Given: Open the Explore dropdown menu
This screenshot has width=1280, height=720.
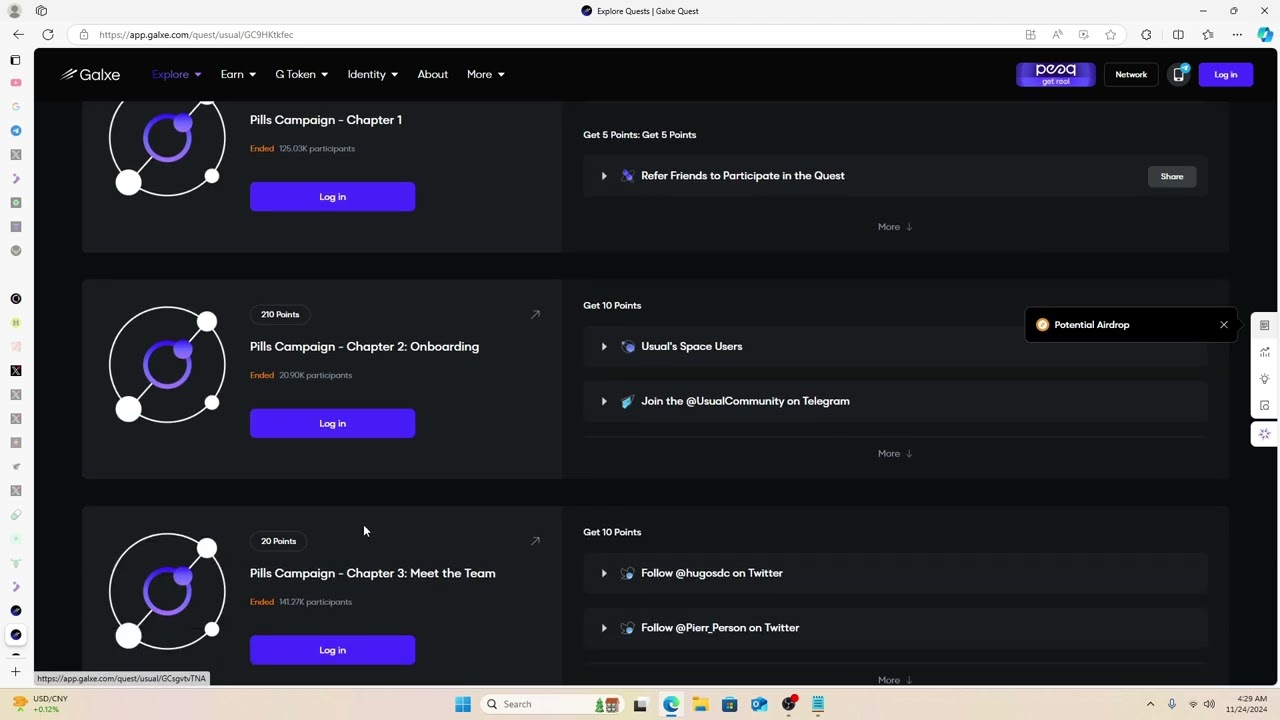Looking at the screenshot, I should pyautogui.click(x=176, y=75).
